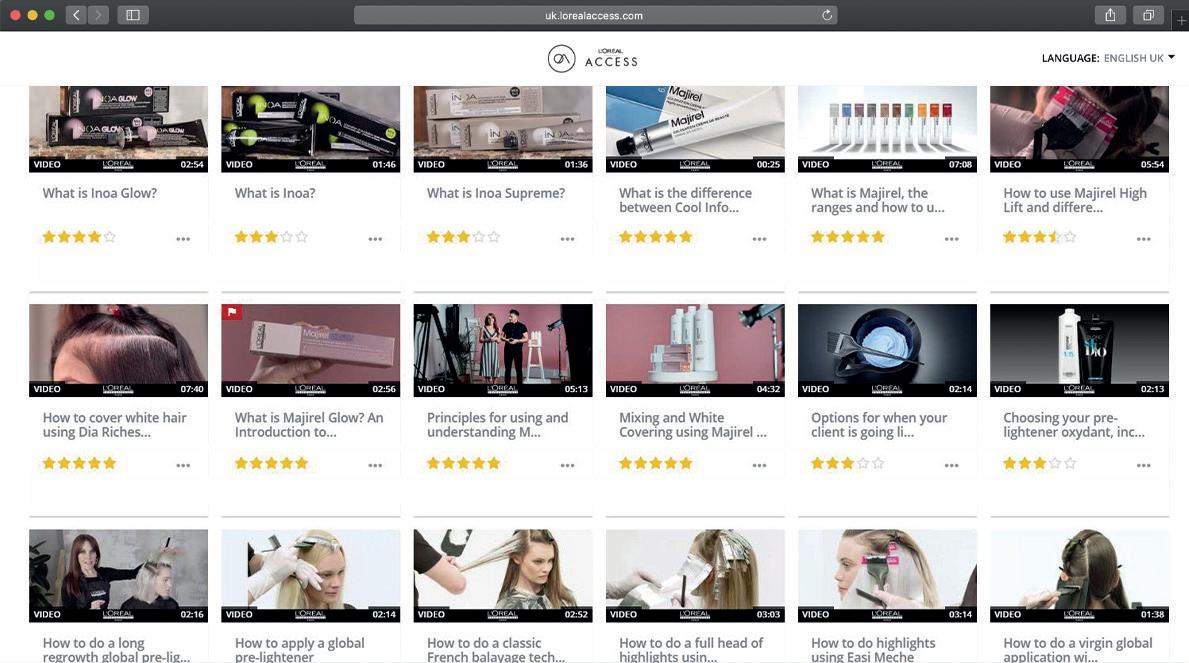The image size is (1189, 663).
Task: Open Mixing and White Covering using Majirel title
Action: (x=692, y=425)
